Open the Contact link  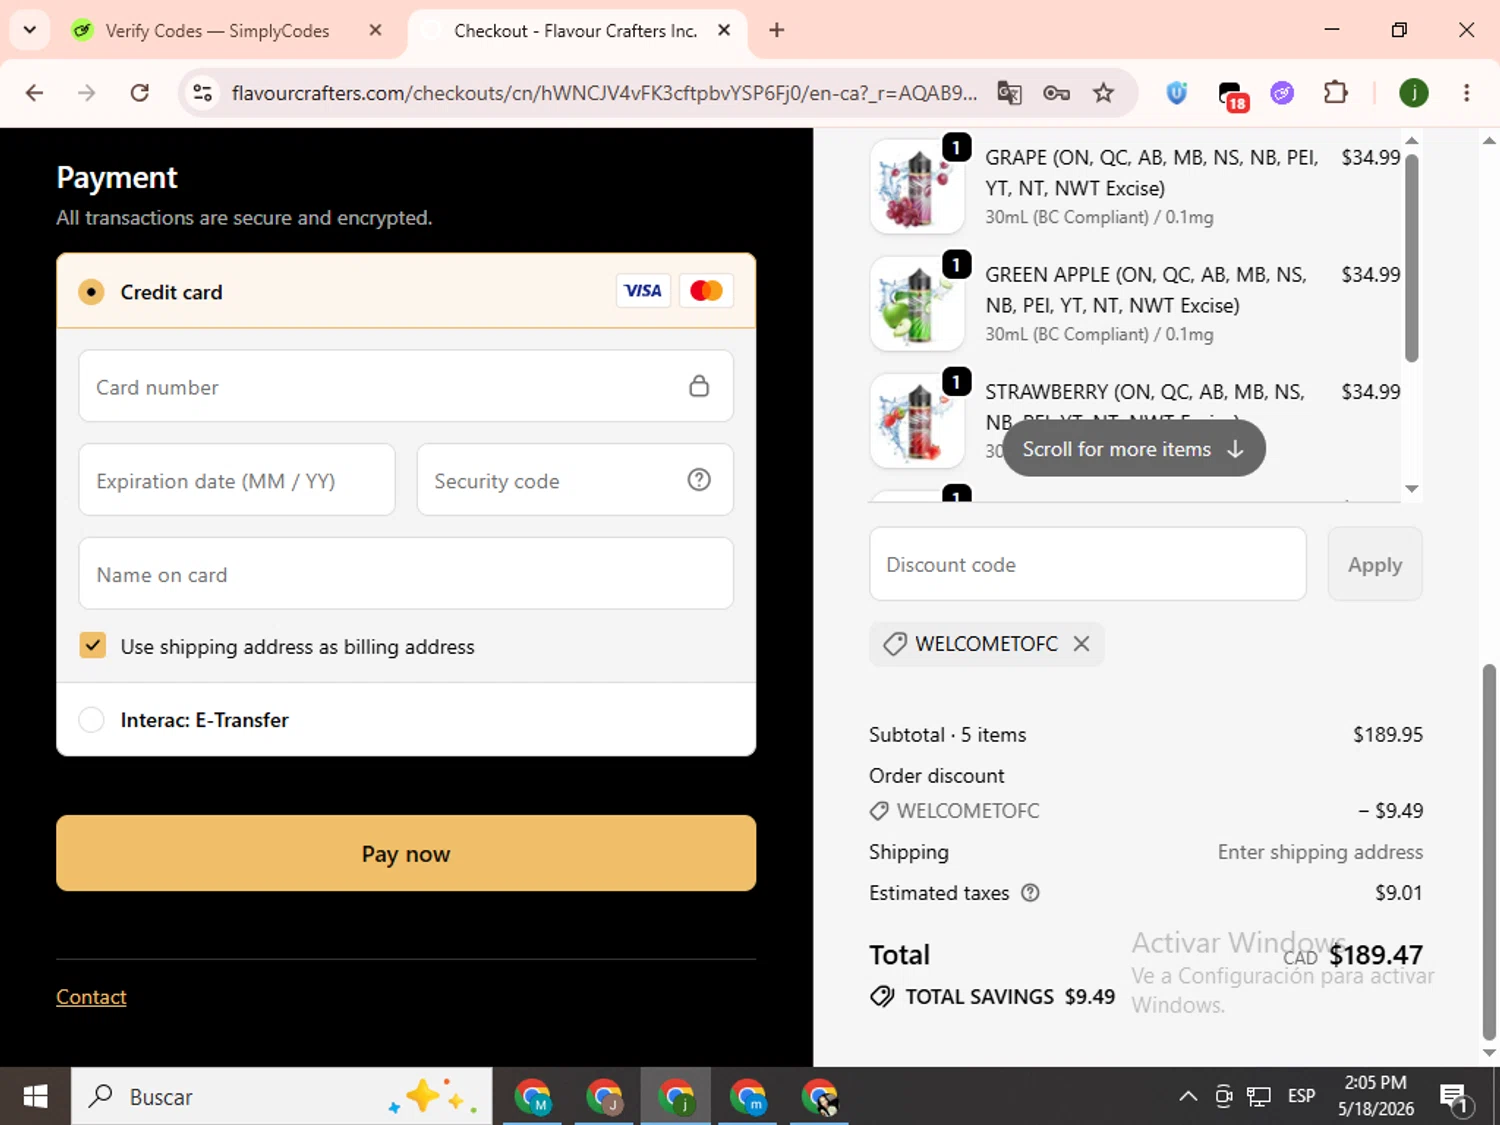click(91, 997)
